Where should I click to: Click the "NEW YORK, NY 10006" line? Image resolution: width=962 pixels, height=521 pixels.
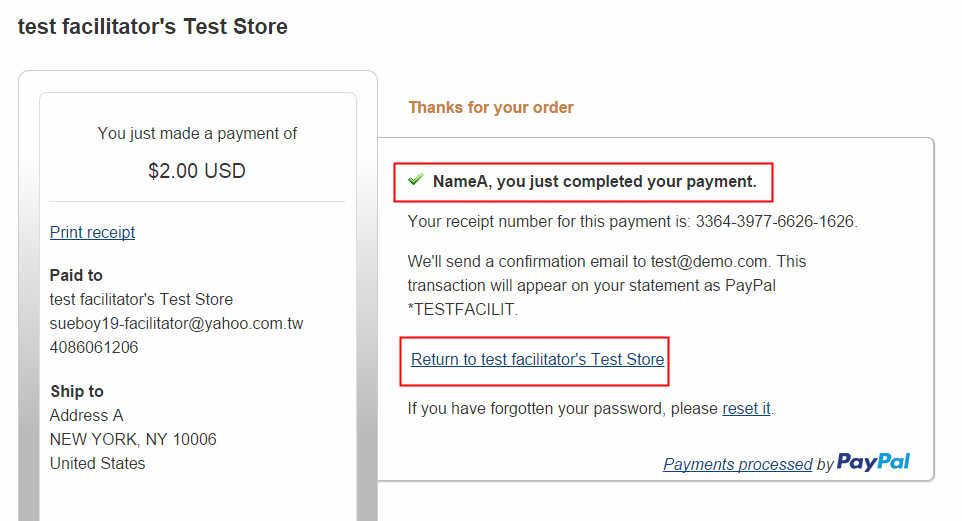tap(133, 439)
